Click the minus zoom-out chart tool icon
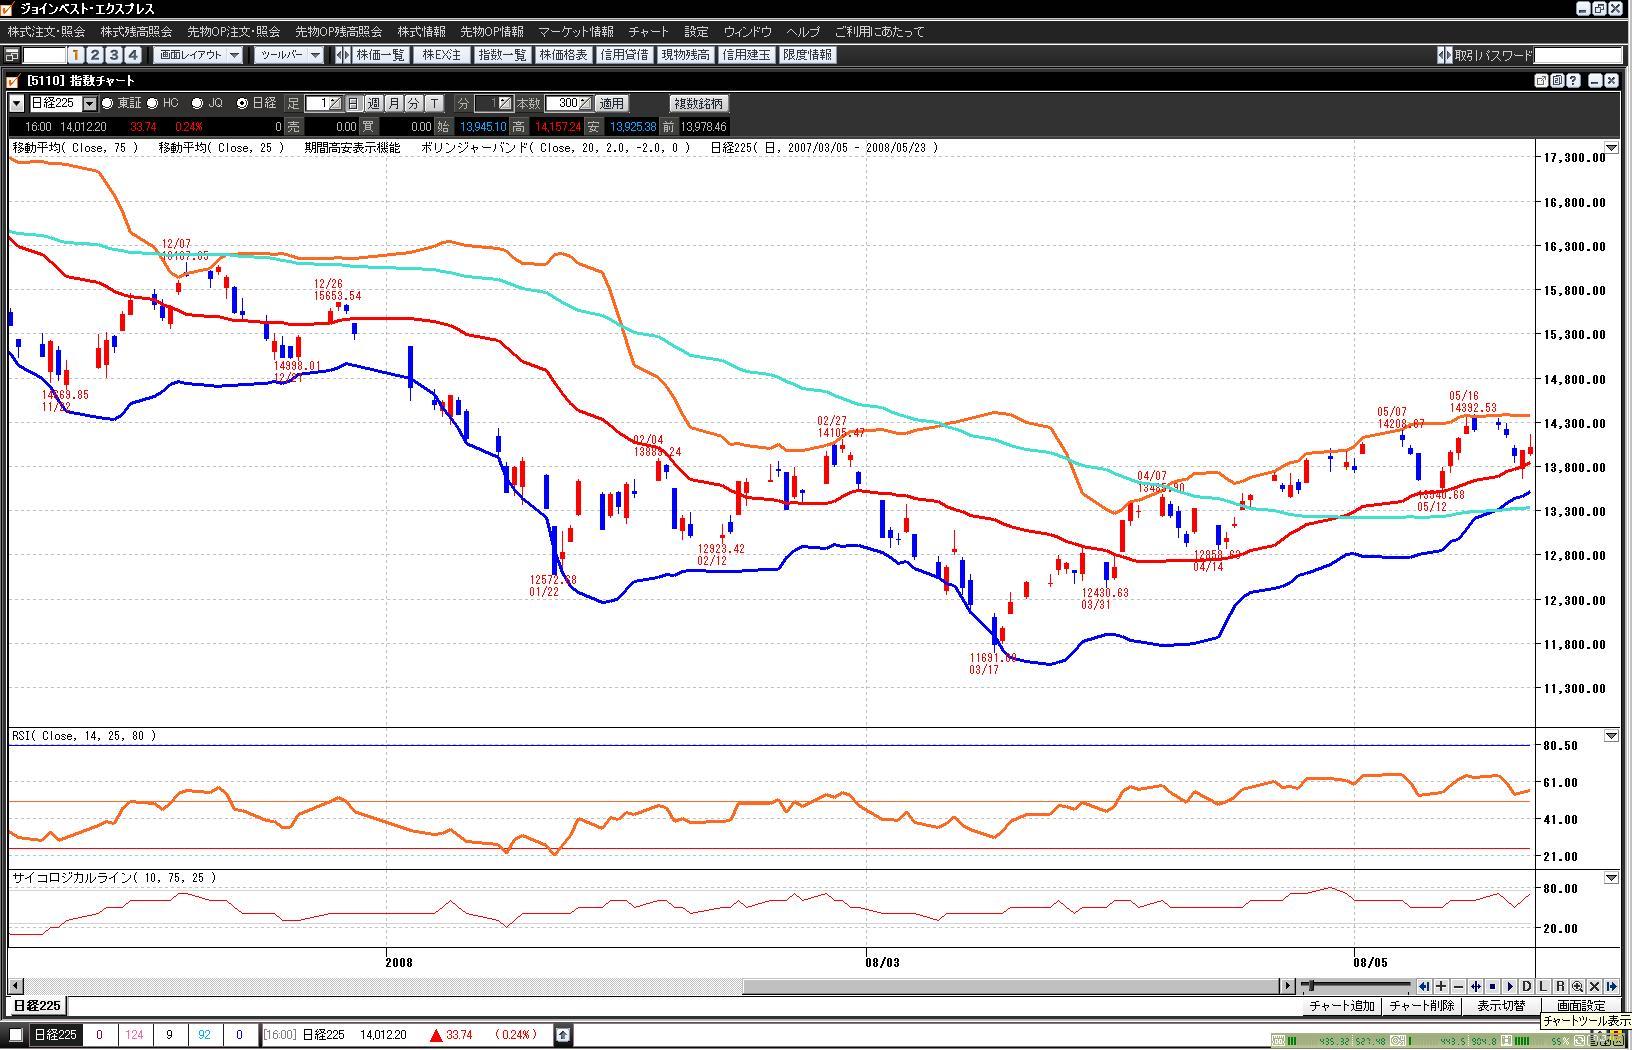The width and height of the screenshot is (1632, 1050). coord(1458,986)
